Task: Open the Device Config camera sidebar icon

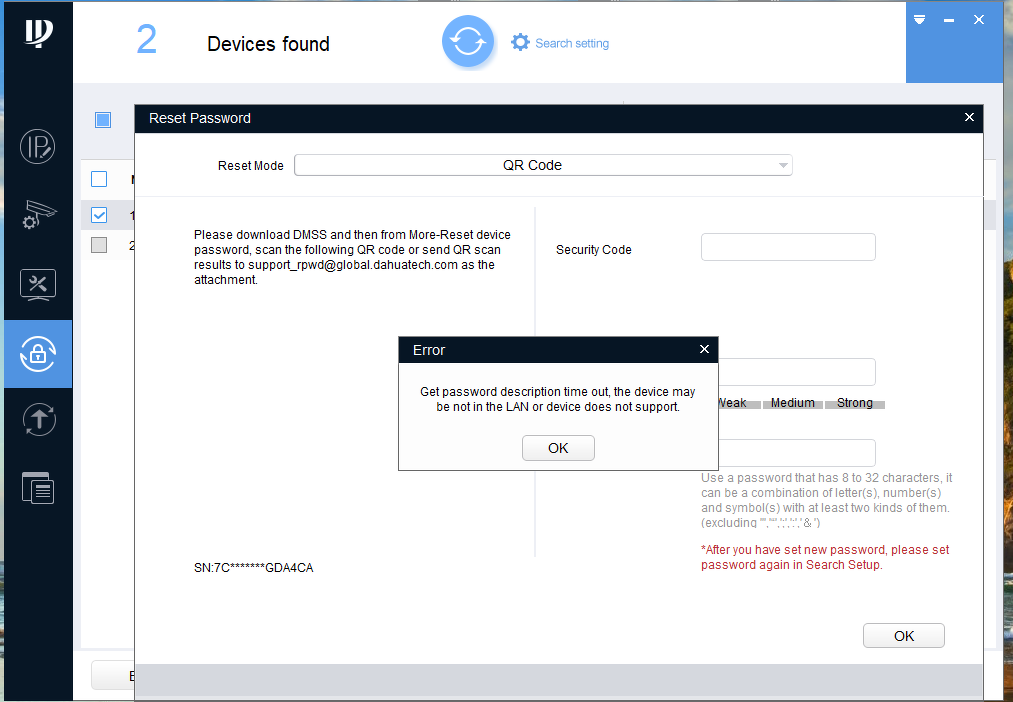Action: (x=37, y=215)
